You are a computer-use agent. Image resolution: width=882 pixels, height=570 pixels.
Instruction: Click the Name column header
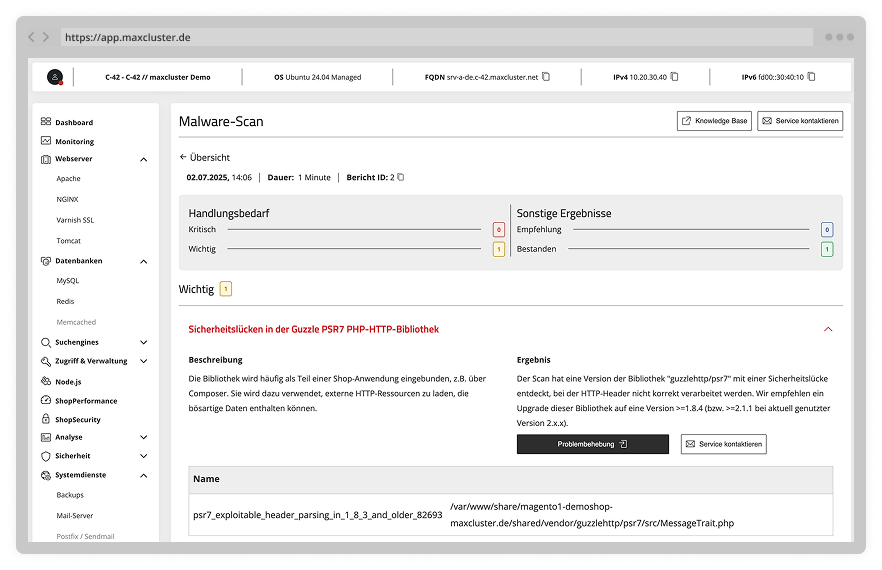(x=206, y=479)
